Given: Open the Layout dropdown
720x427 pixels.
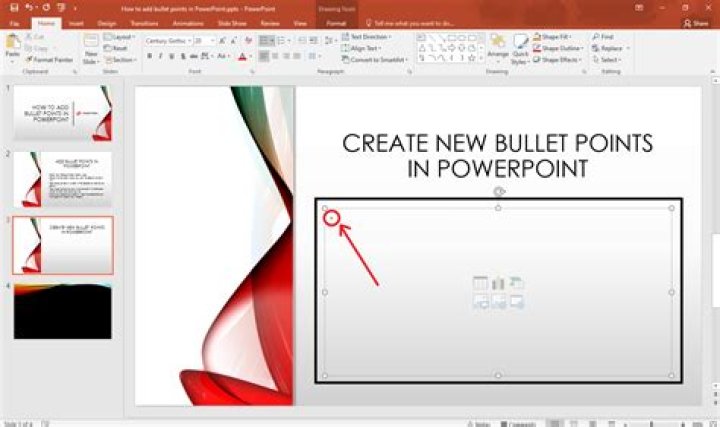Looking at the screenshot, I should tap(119, 37).
